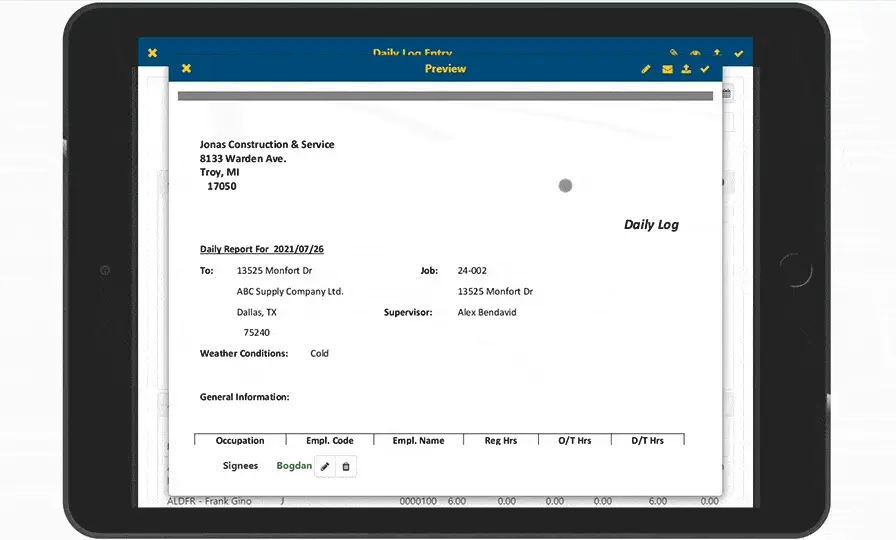Click the Occupation column header
Viewport: 896px width, 540px height.
240,440
